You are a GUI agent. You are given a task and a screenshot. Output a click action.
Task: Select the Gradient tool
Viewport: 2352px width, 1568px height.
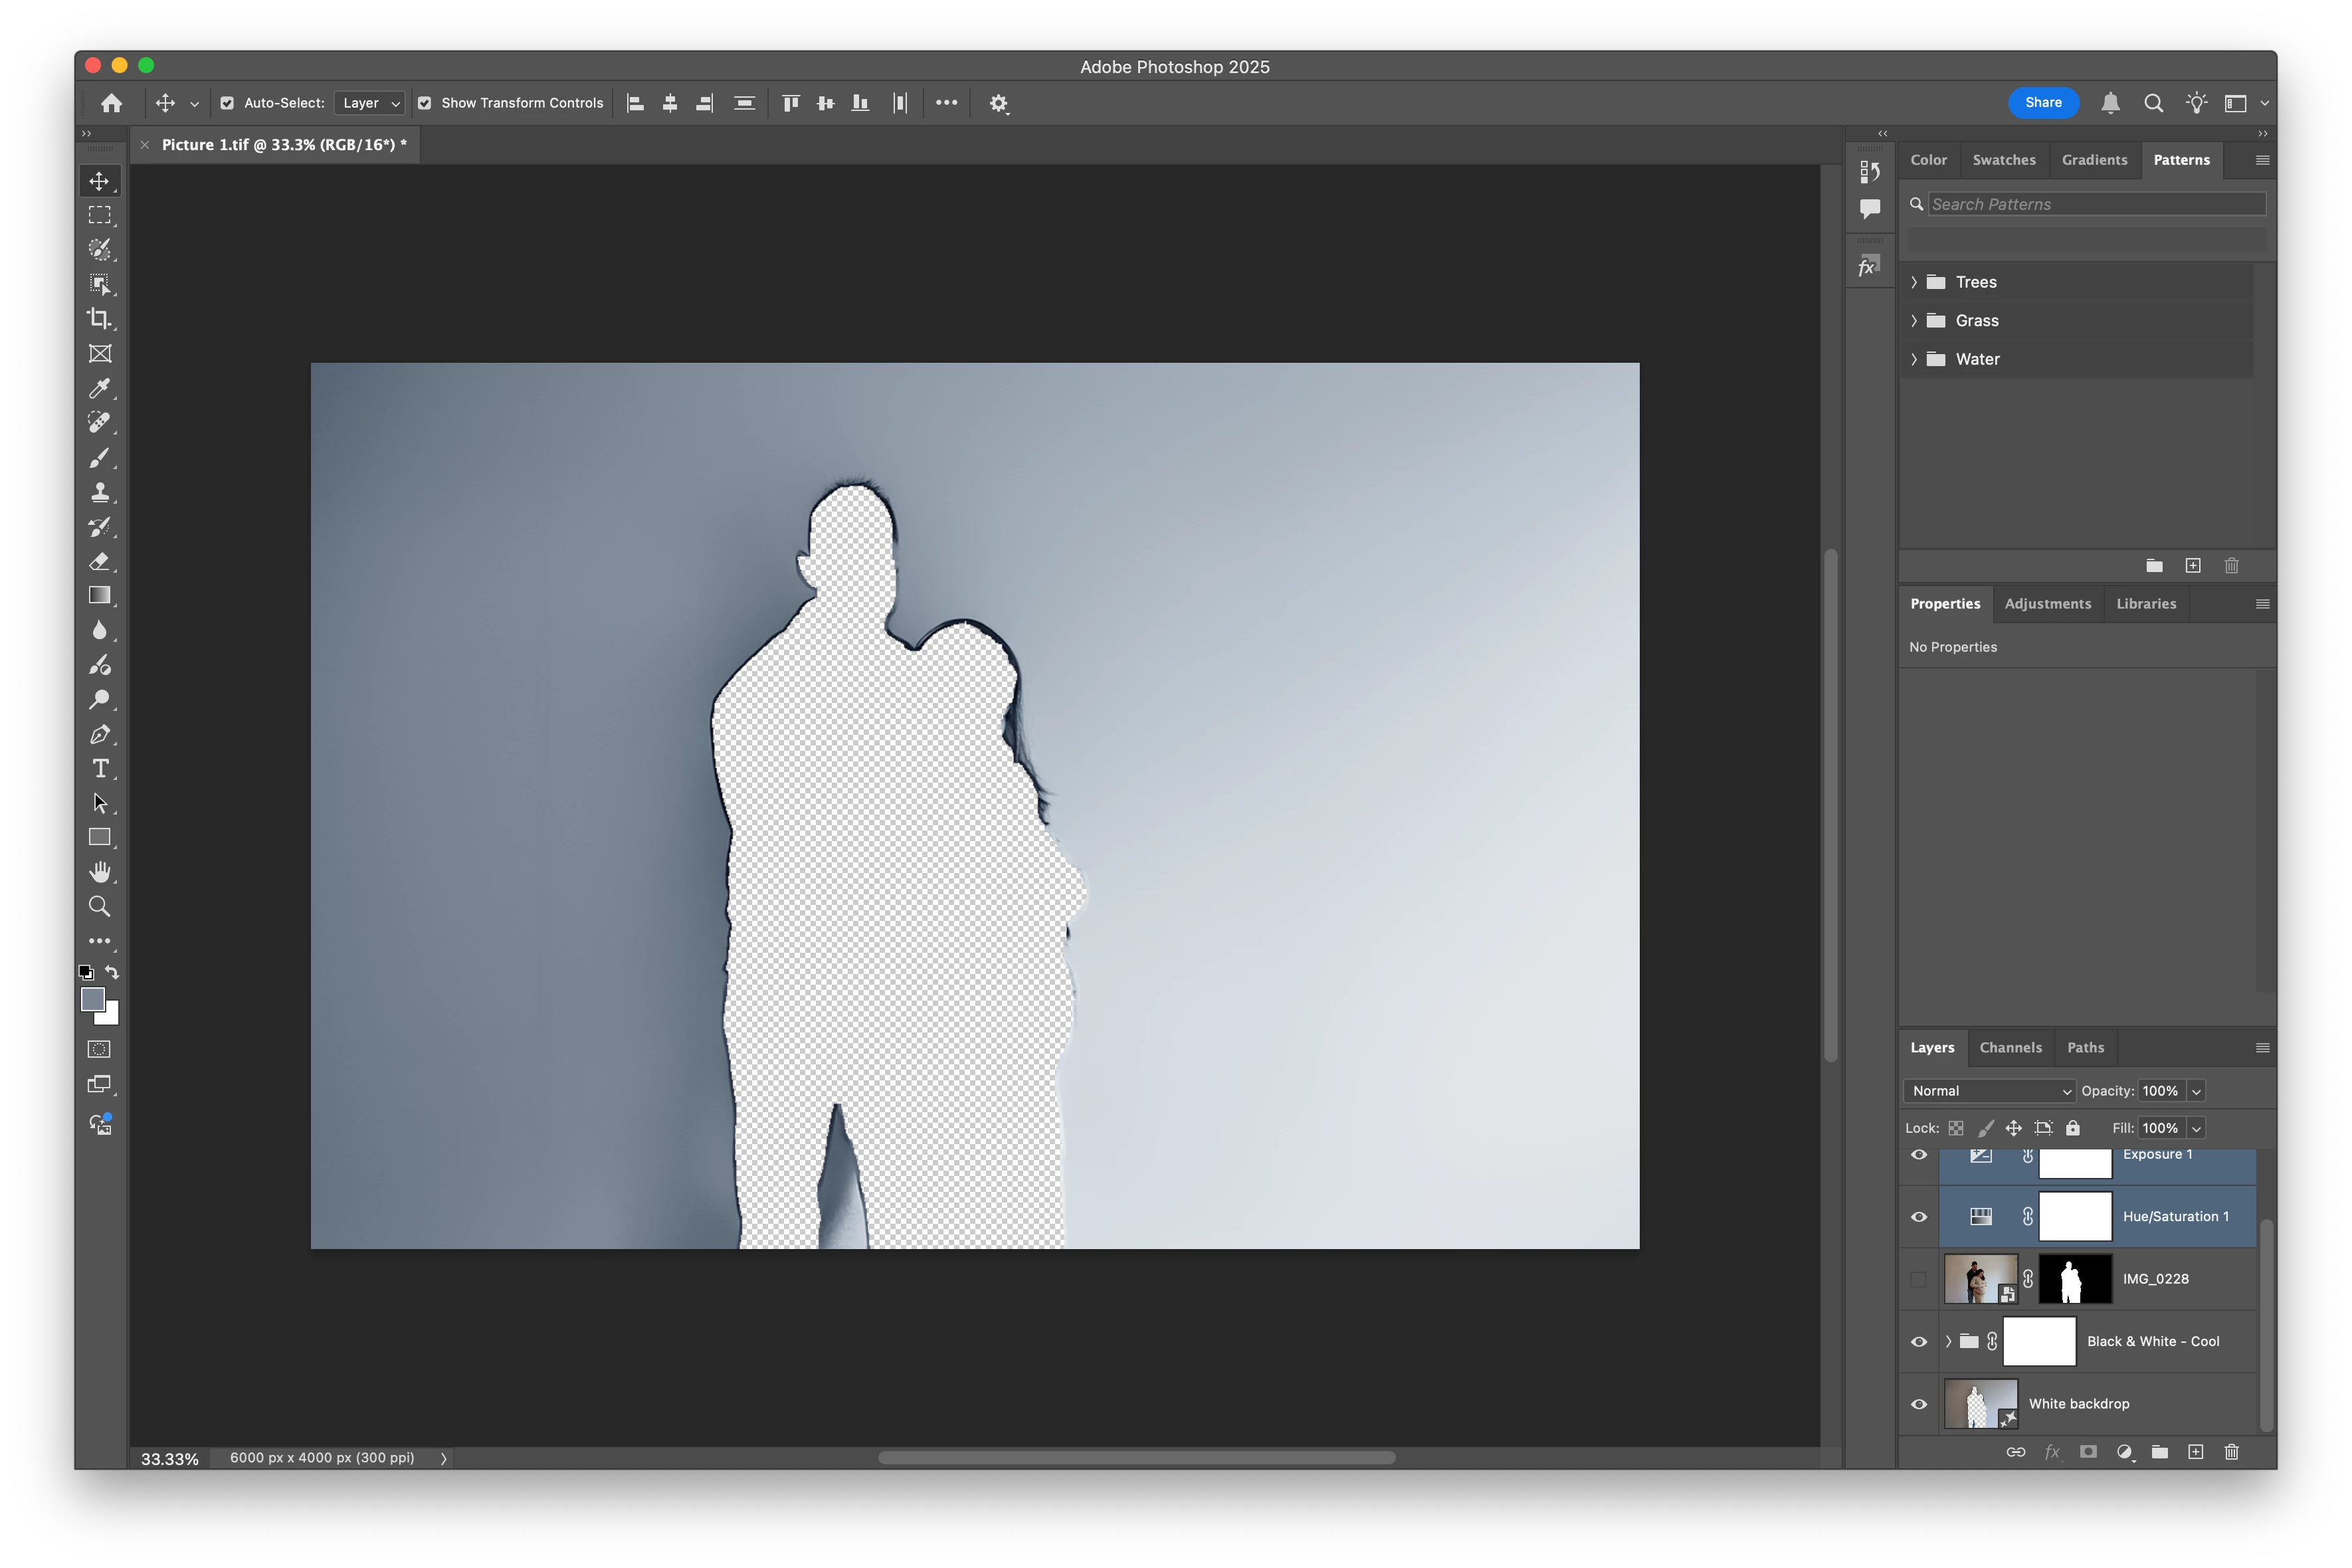coord(99,595)
